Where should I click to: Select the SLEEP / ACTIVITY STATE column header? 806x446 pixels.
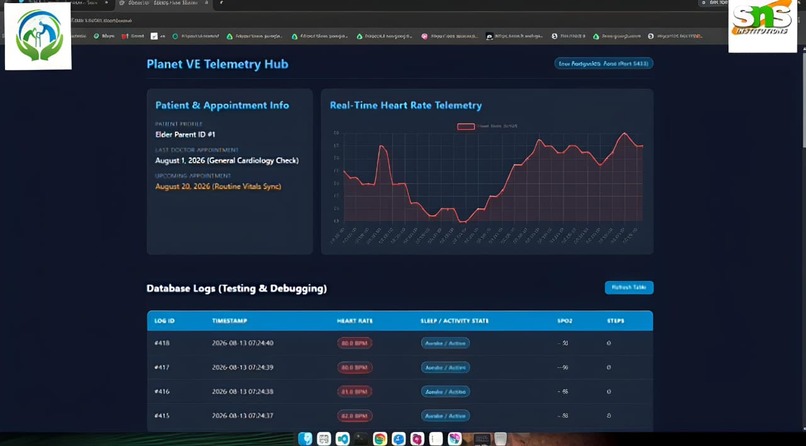454,321
